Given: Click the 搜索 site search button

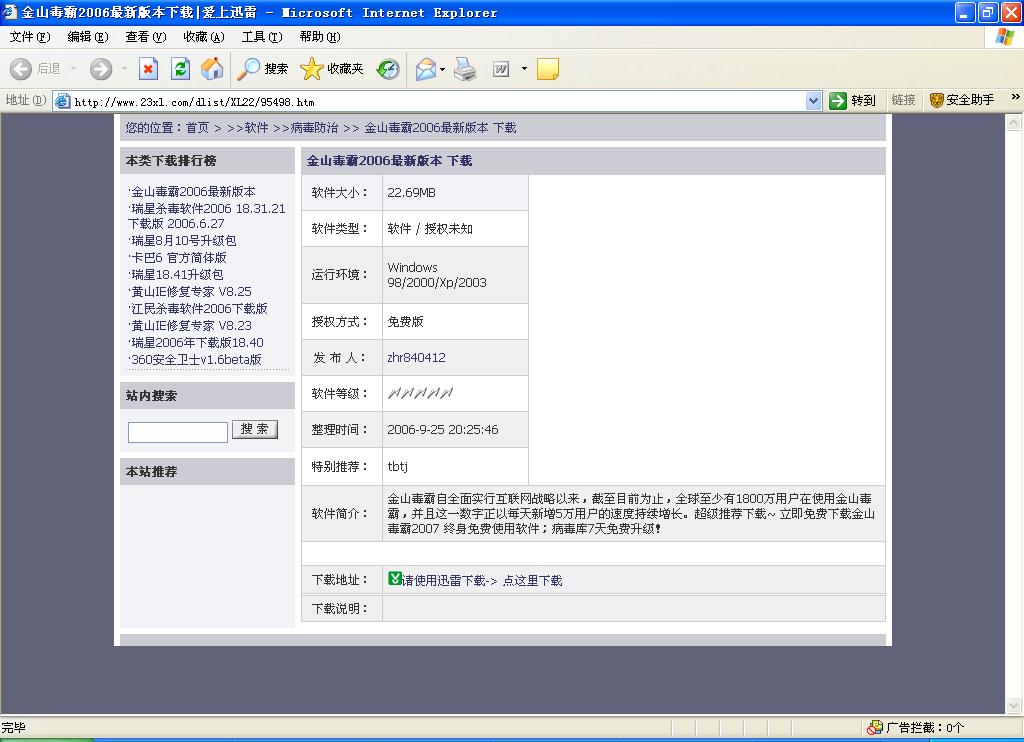Looking at the screenshot, I should tap(255, 429).
